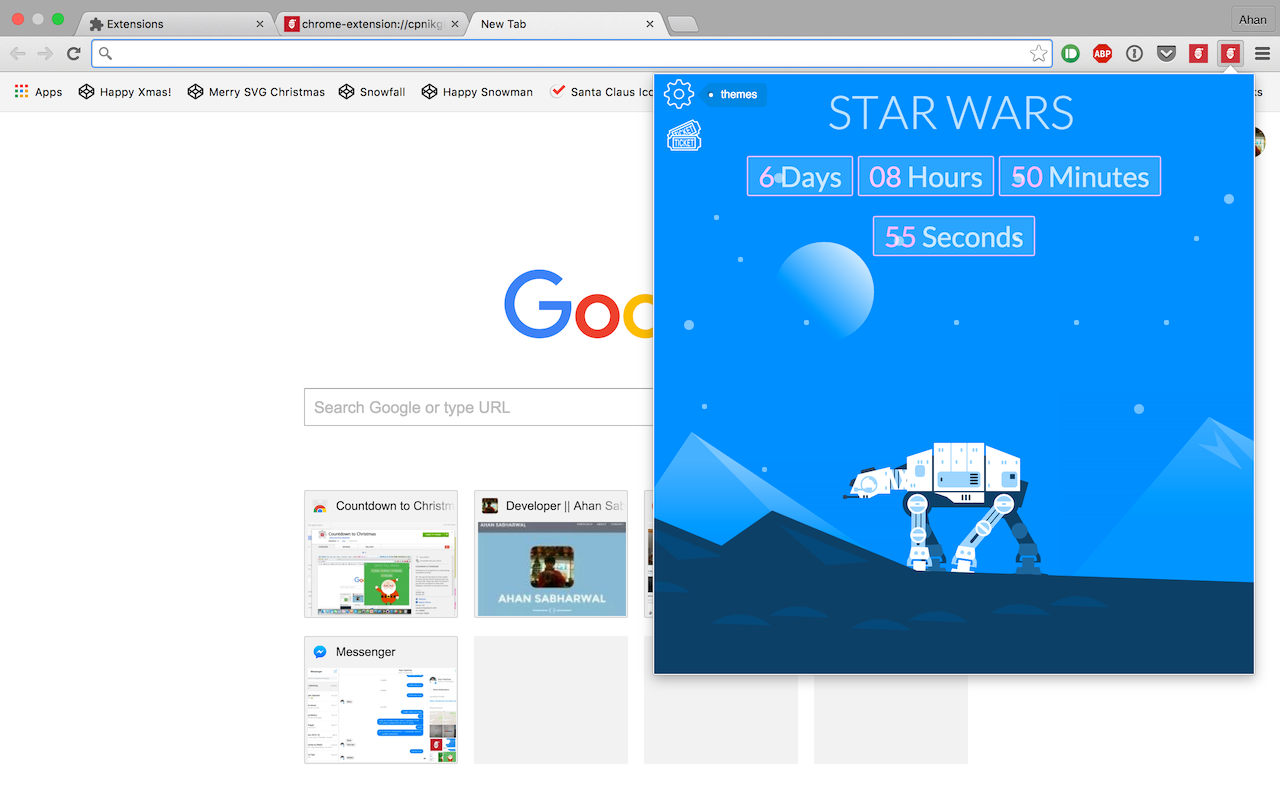Click the ticket icon in the popup
This screenshot has width=1280, height=800.
click(684, 136)
